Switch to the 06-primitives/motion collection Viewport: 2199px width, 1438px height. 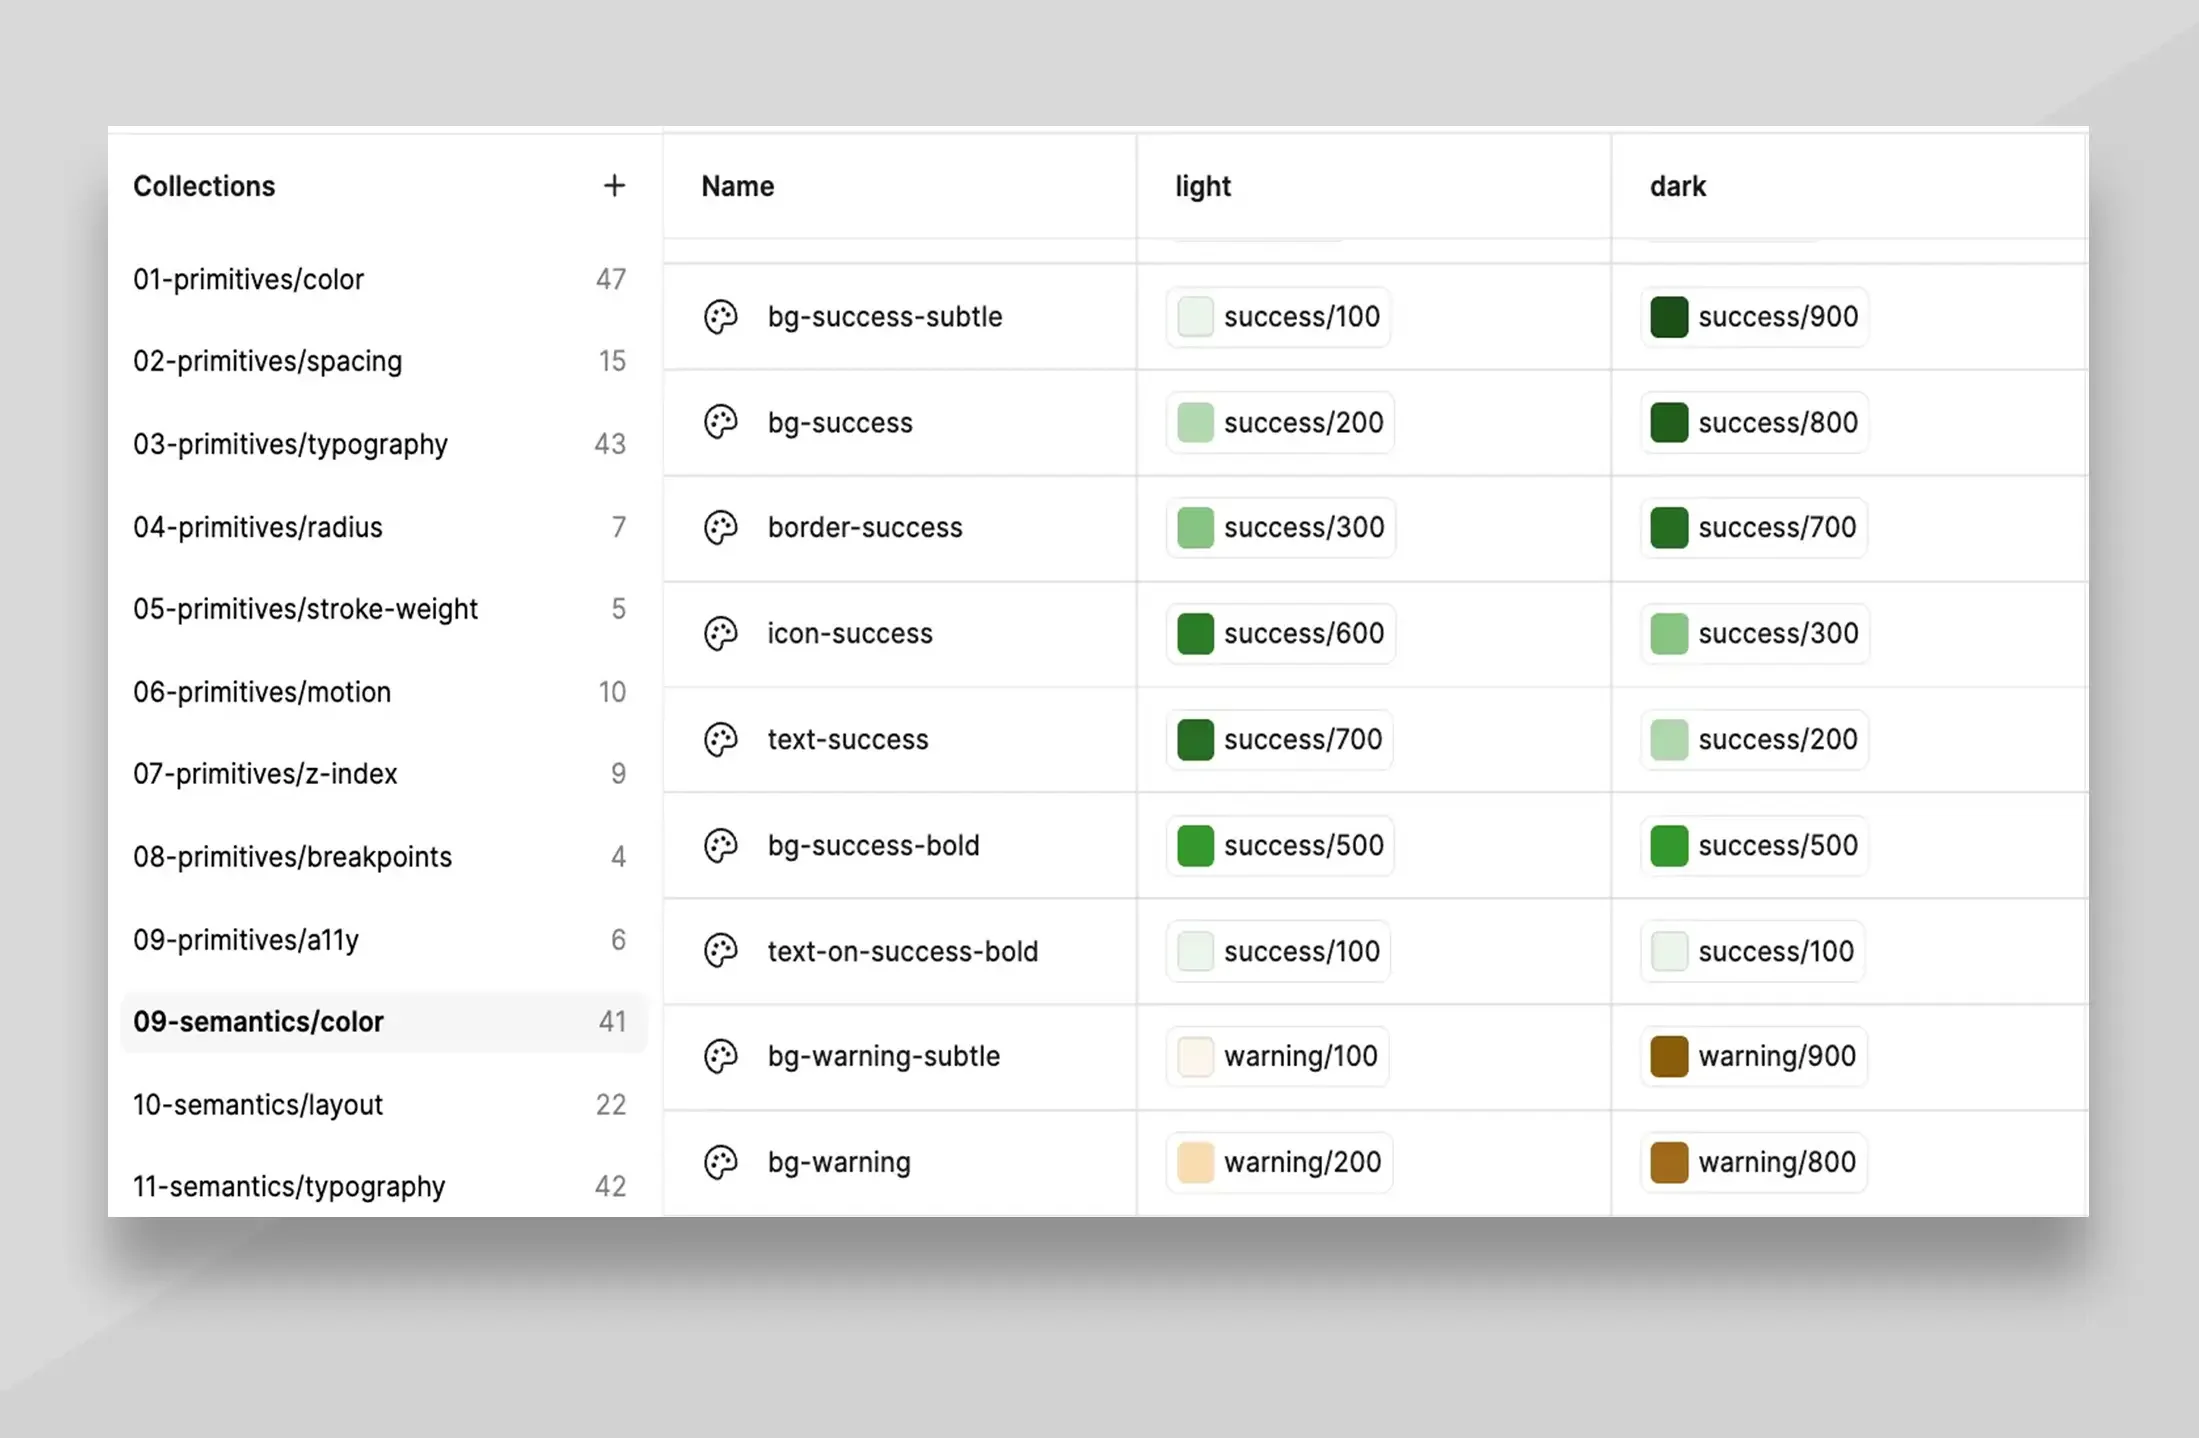click(383, 692)
